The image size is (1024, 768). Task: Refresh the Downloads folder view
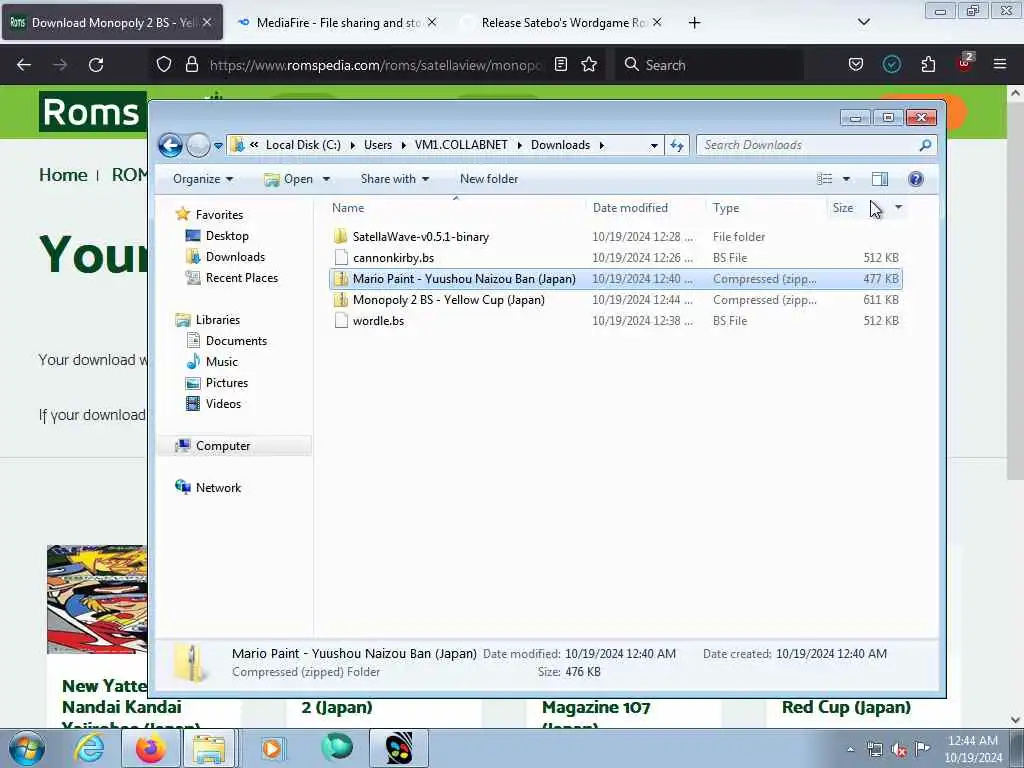pos(677,145)
